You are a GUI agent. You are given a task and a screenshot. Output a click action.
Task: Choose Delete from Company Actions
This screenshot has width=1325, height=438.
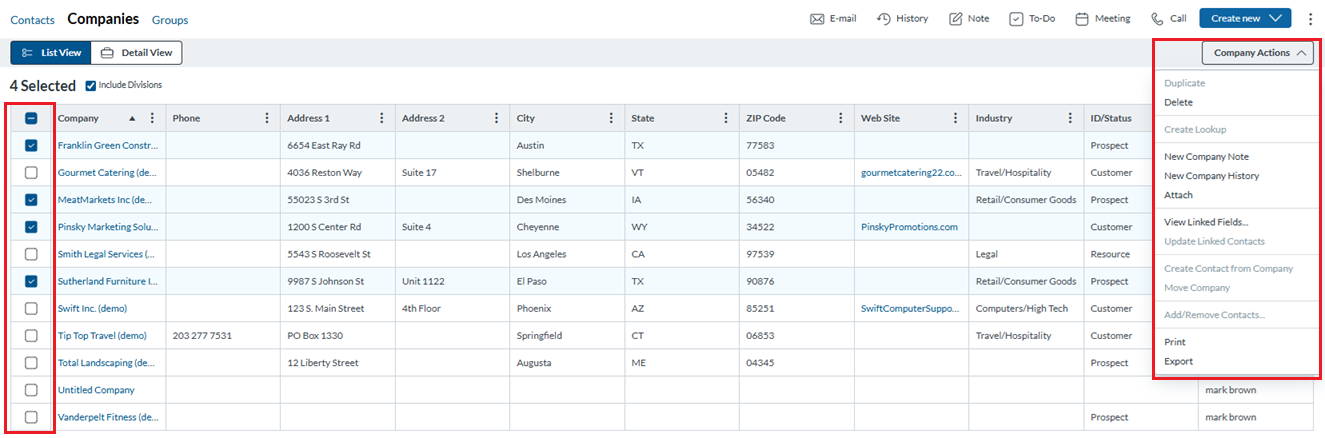point(1178,102)
